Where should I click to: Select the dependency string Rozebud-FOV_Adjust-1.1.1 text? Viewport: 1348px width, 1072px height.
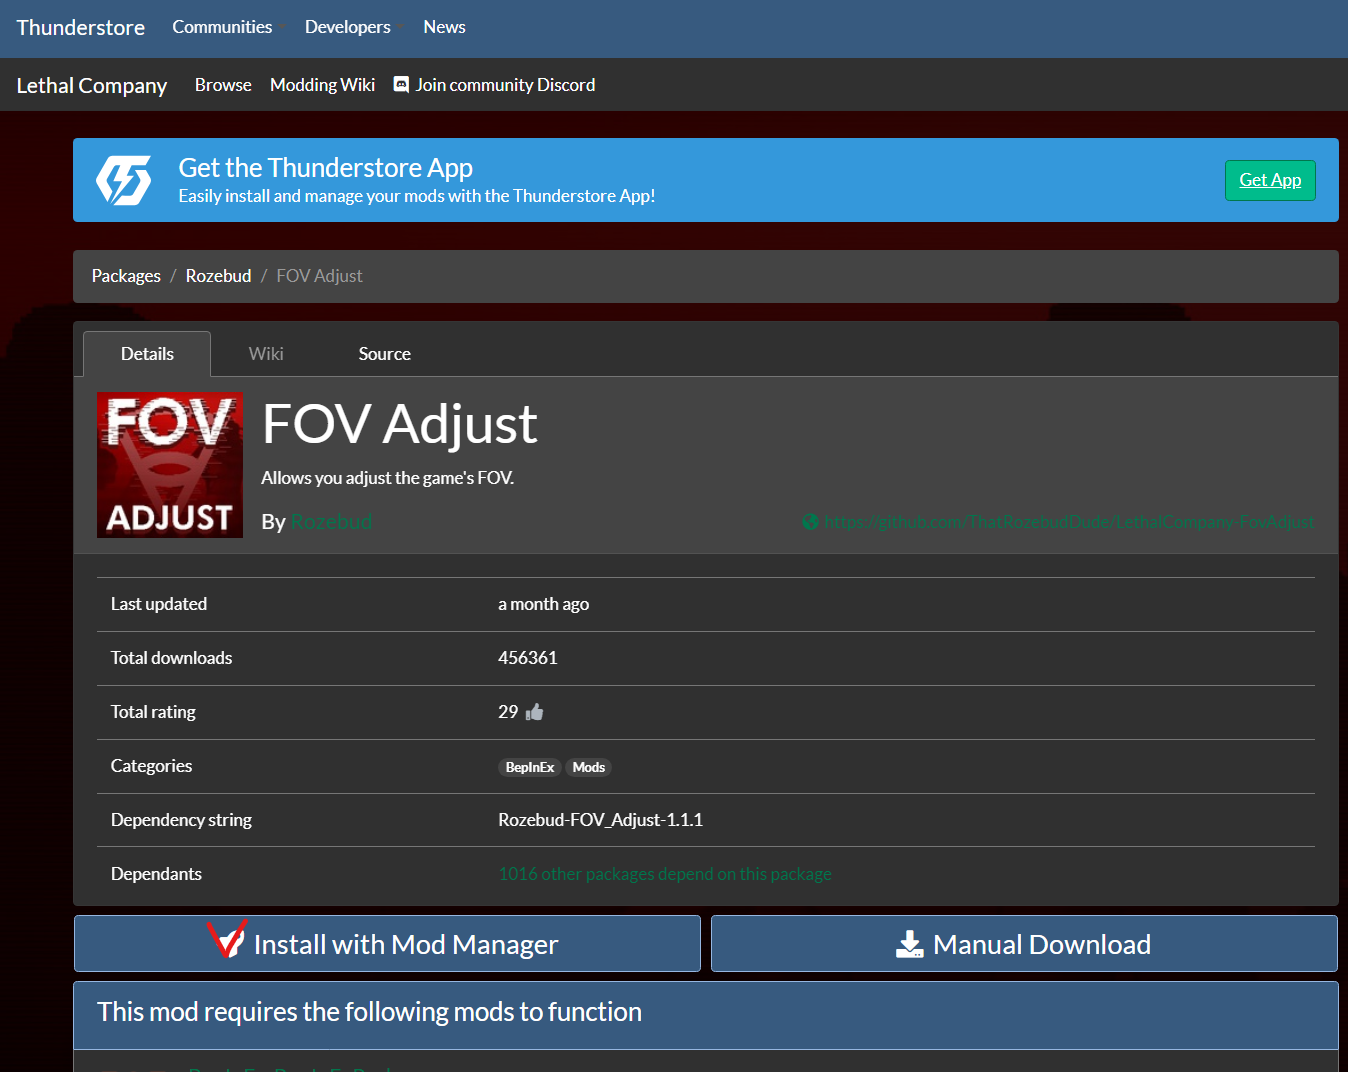point(600,820)
